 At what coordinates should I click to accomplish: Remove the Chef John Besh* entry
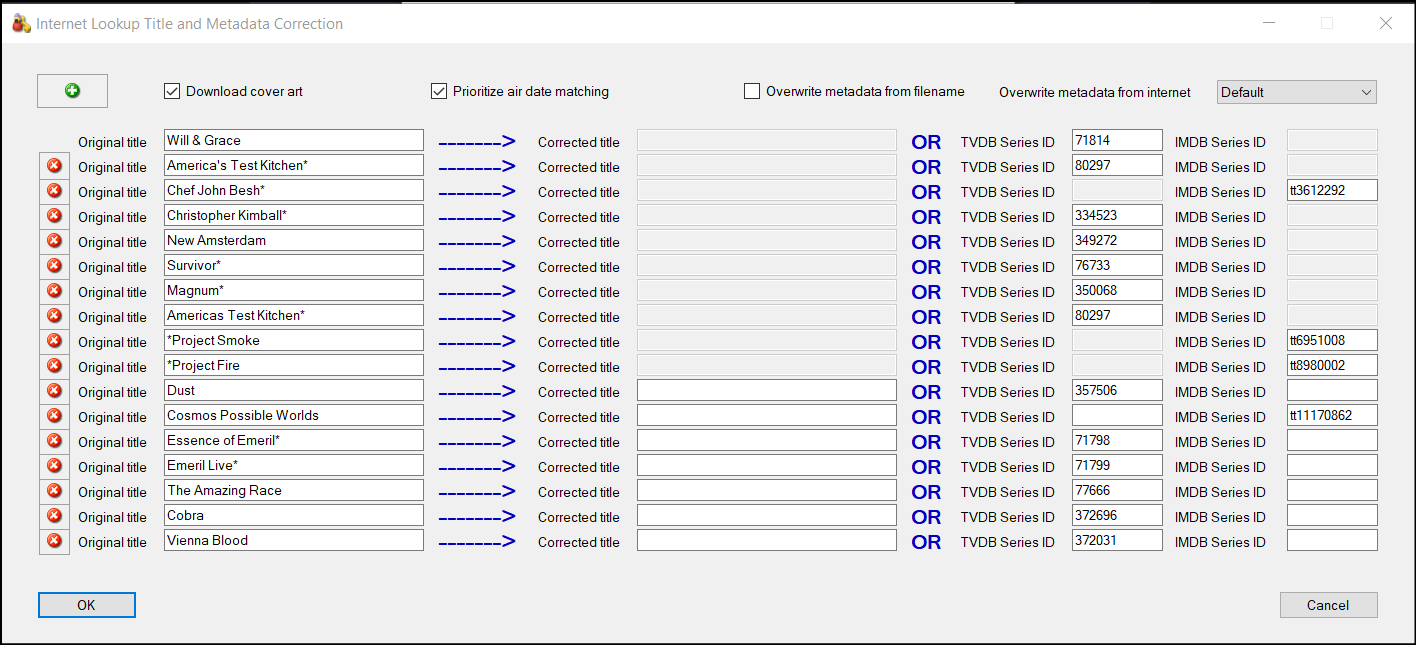pos(54,191)
